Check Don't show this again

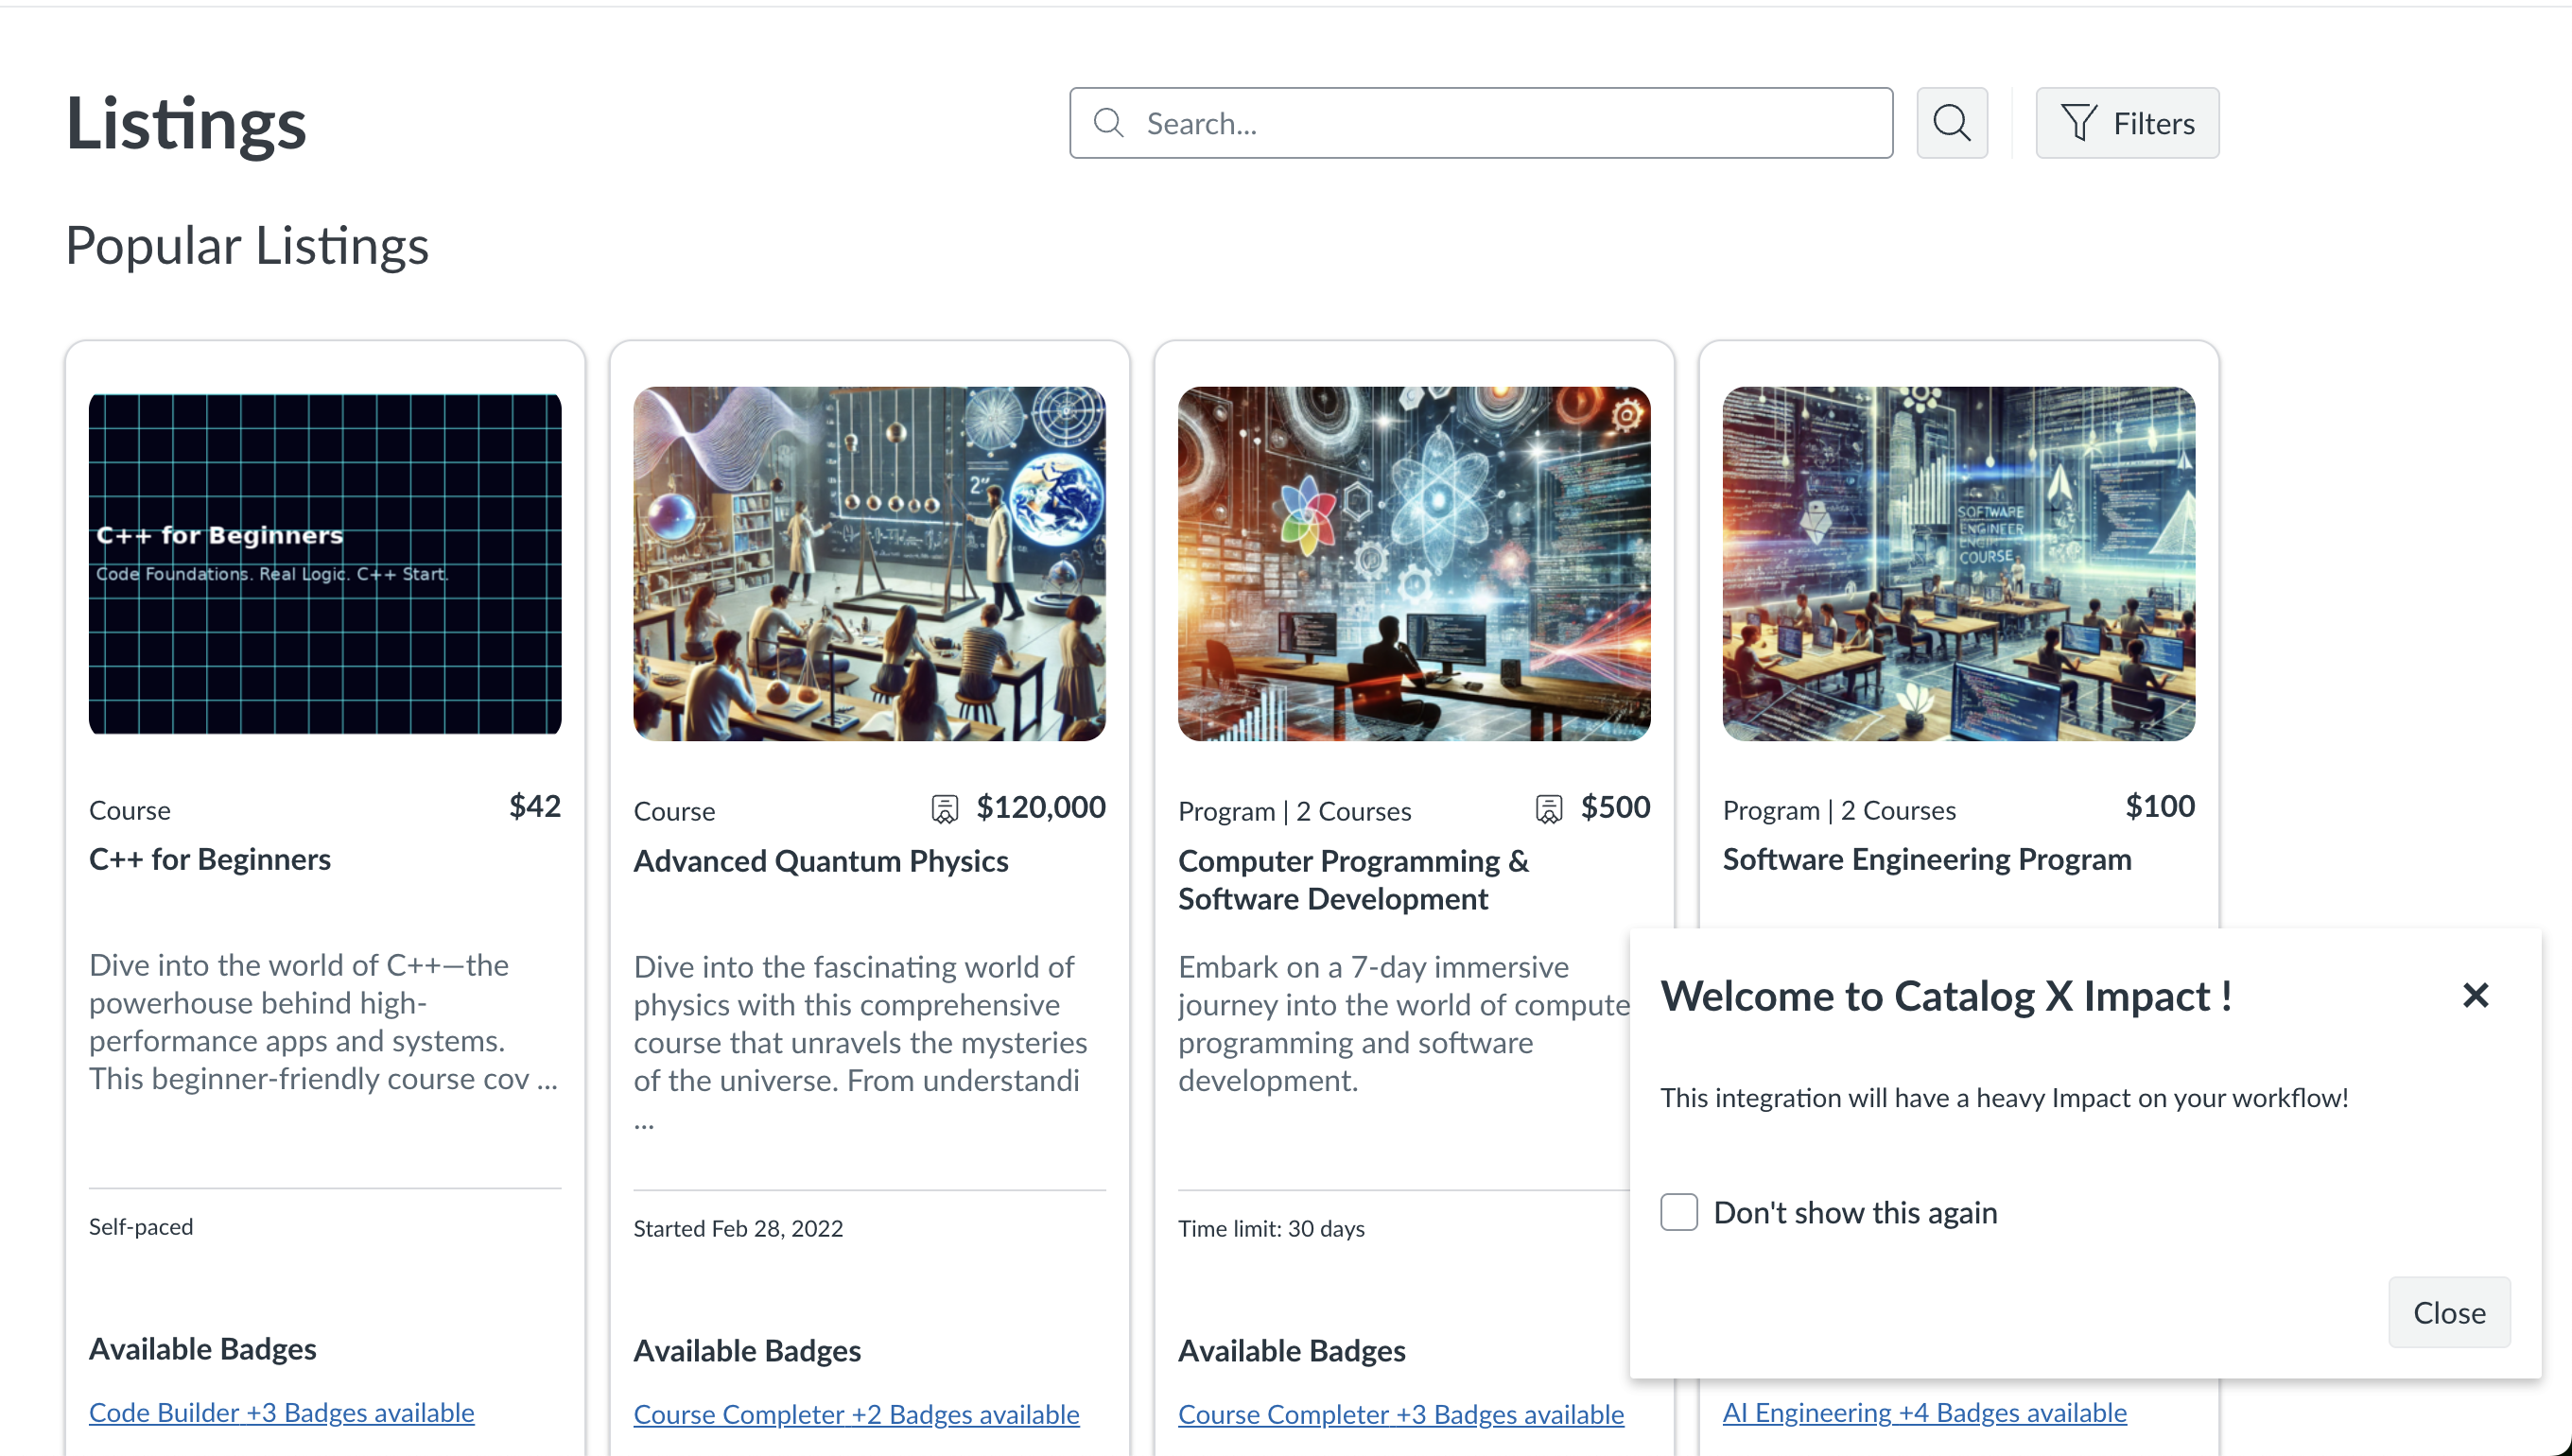(x=1679, y=1212)
